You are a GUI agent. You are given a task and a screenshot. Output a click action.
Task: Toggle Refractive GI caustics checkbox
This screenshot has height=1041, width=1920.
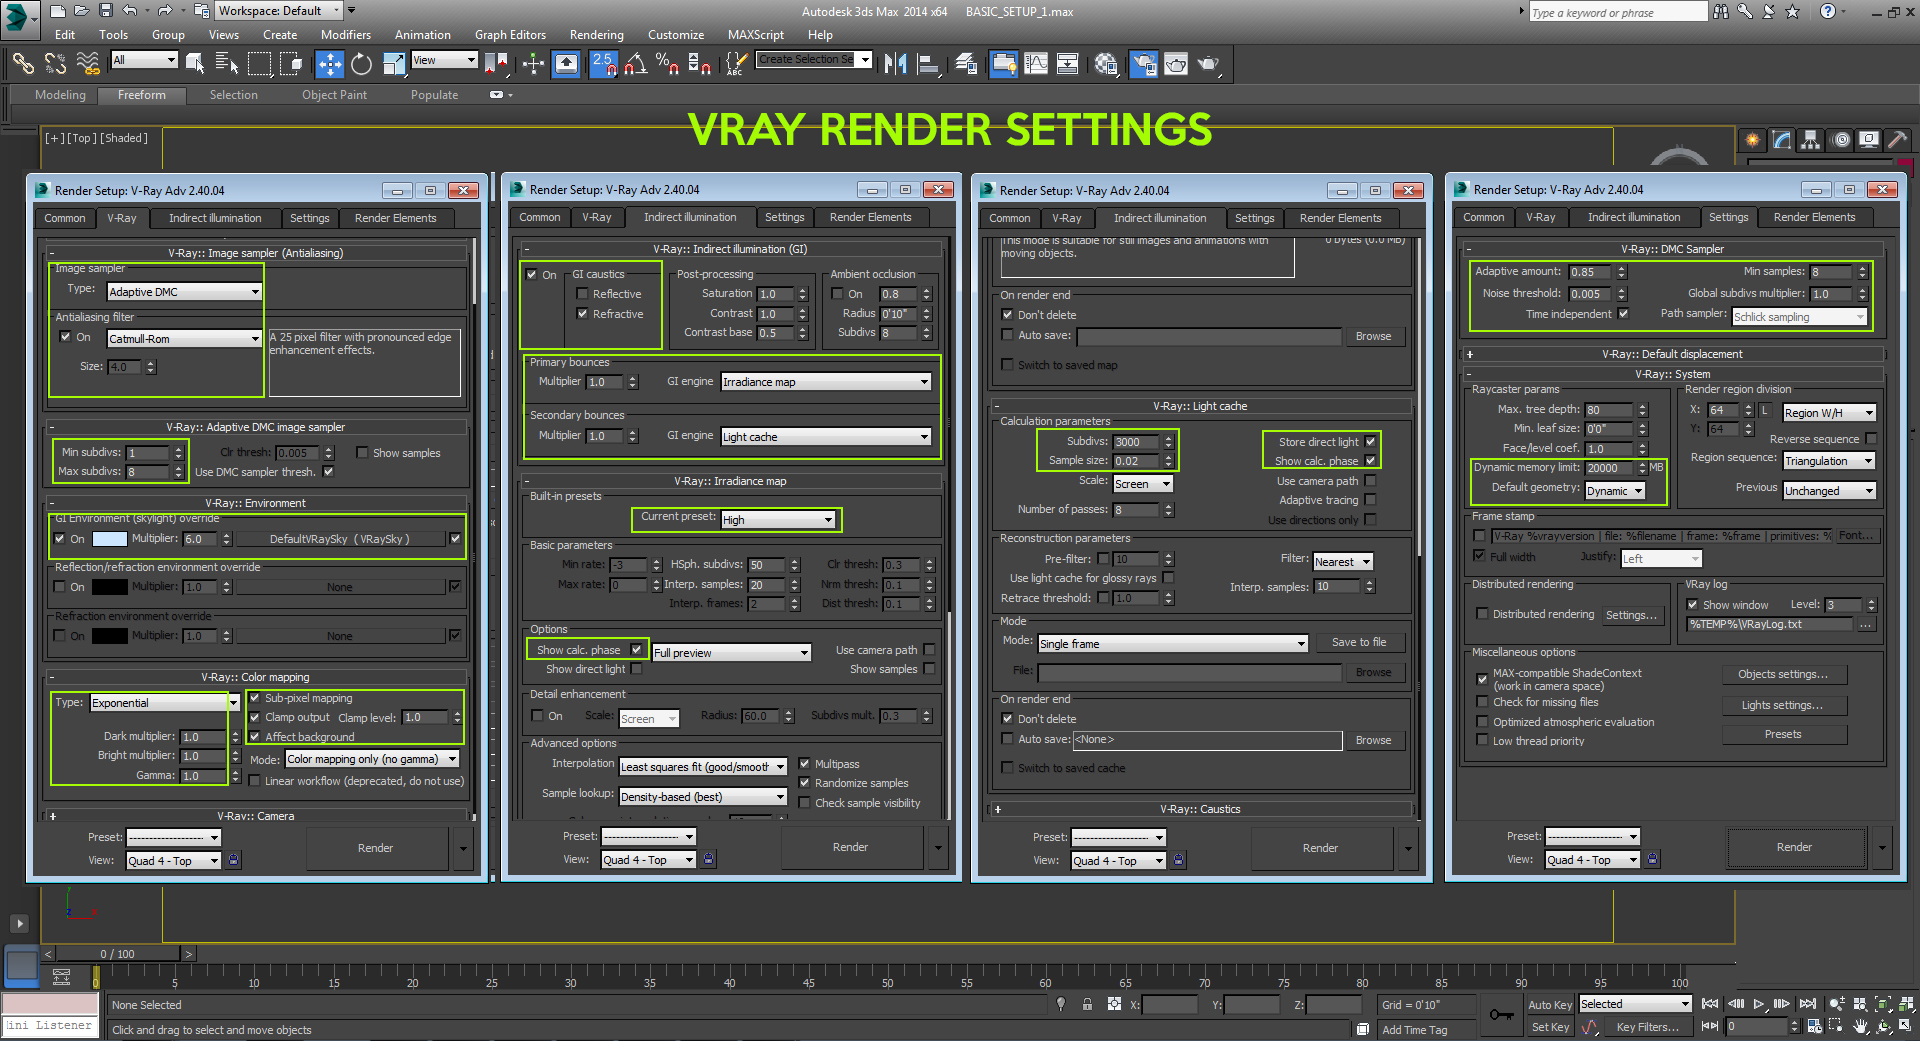pyautogui.click(x=582, y=314)
